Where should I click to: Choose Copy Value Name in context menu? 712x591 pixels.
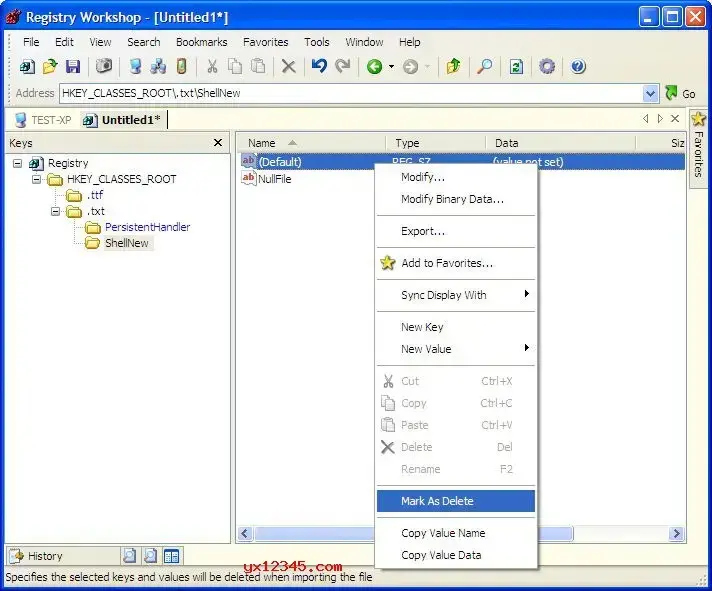point(456,533)
